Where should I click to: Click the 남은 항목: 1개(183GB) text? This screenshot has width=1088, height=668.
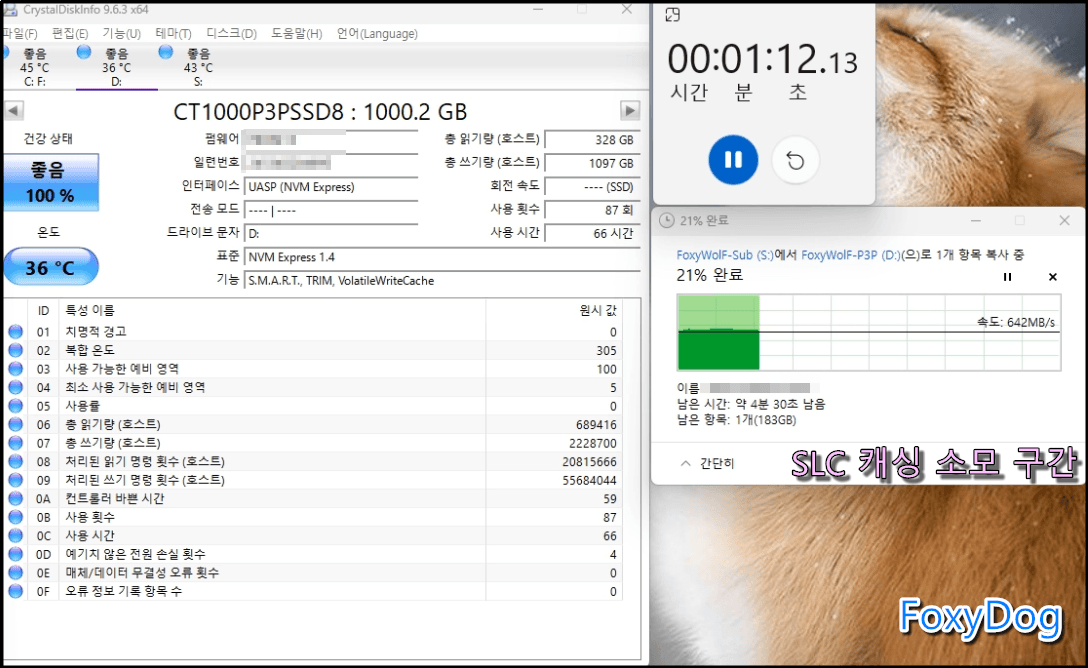pyautogui.click(x=736, y=420)
